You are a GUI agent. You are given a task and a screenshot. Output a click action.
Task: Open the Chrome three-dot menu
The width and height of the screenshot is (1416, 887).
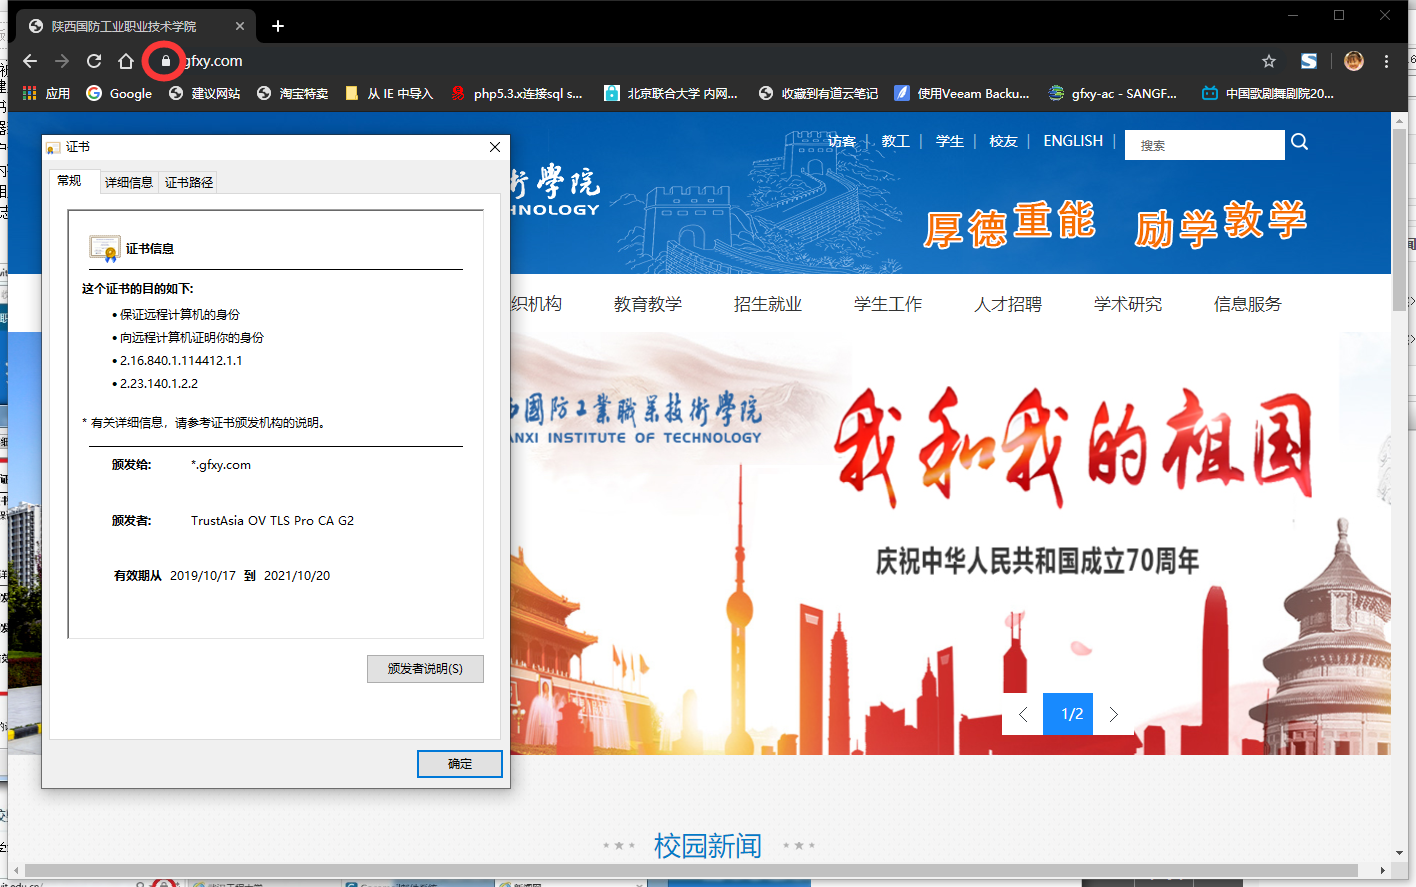[1386, 61]
